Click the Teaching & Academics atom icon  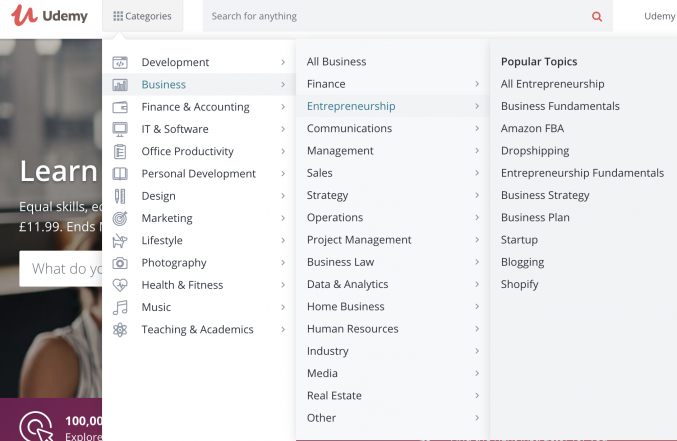(120, 330)
